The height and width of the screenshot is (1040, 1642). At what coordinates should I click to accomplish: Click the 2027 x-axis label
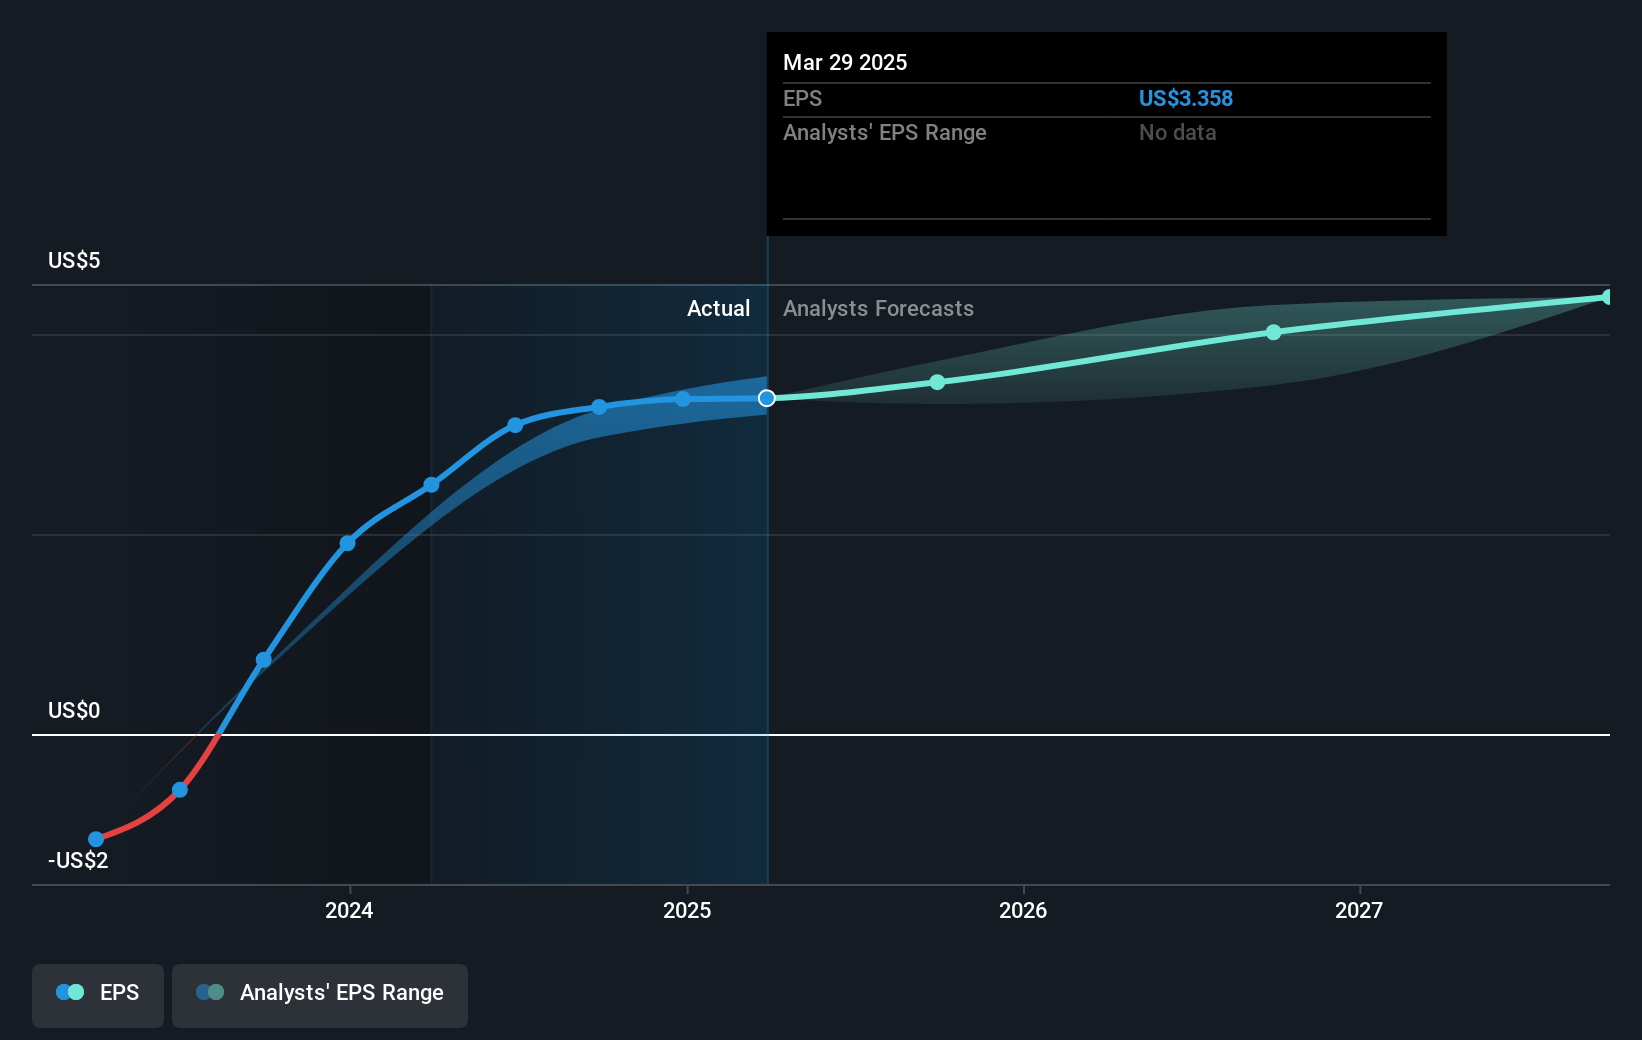(x=1359, y=910)
